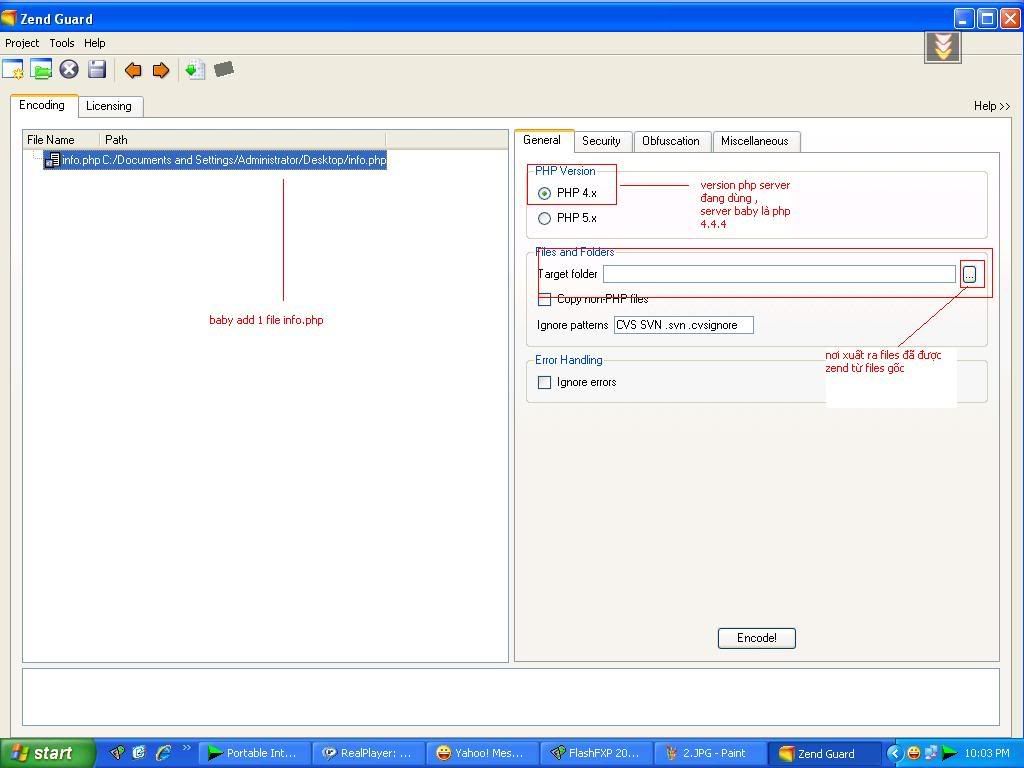Screen dimensions: 1024x768
Task: Click the Zend Guard title bar logo
Action: 8,18
